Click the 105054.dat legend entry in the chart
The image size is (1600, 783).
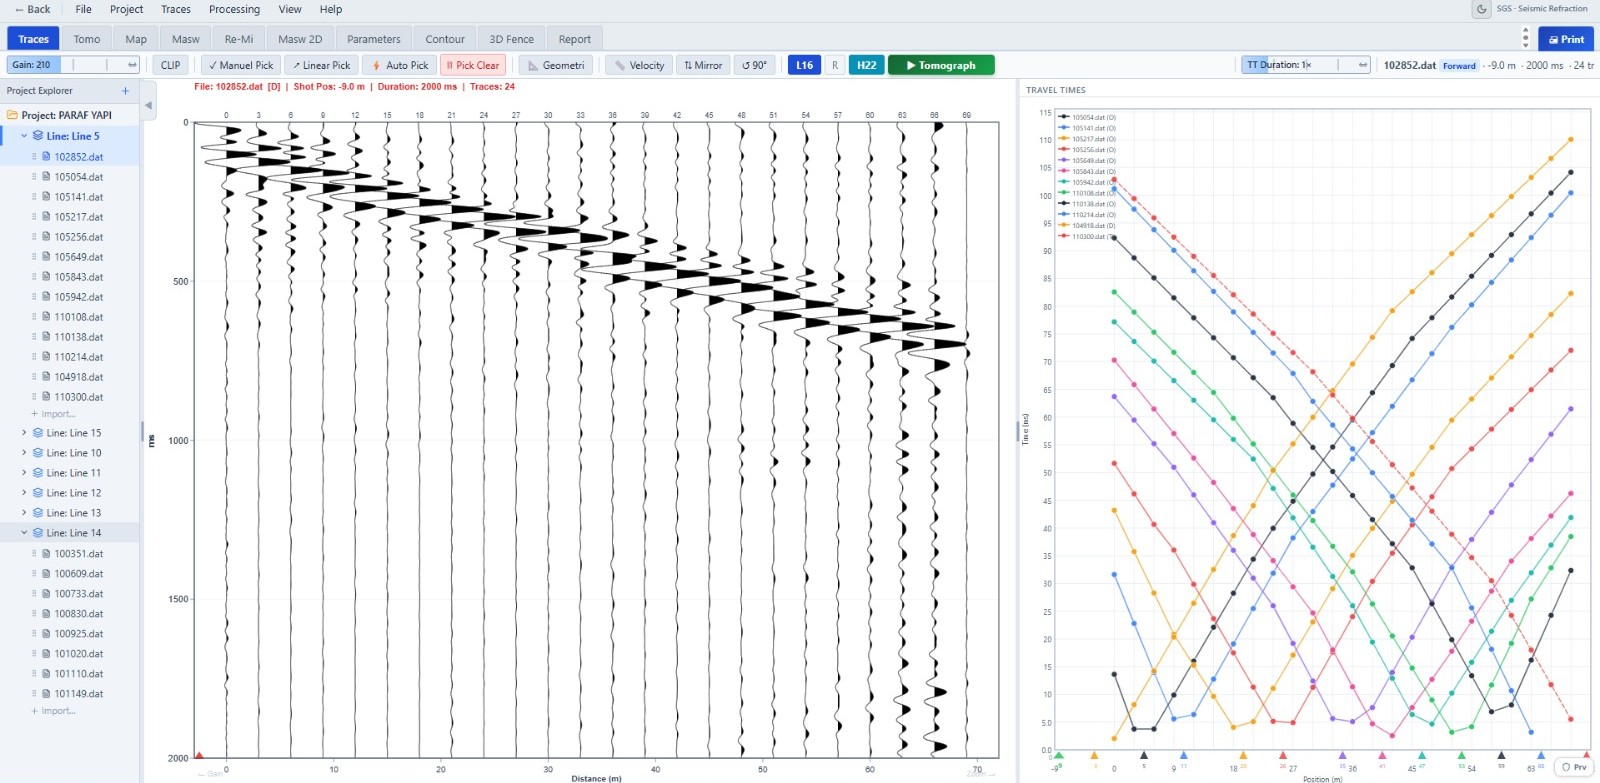click(1088, 117)
